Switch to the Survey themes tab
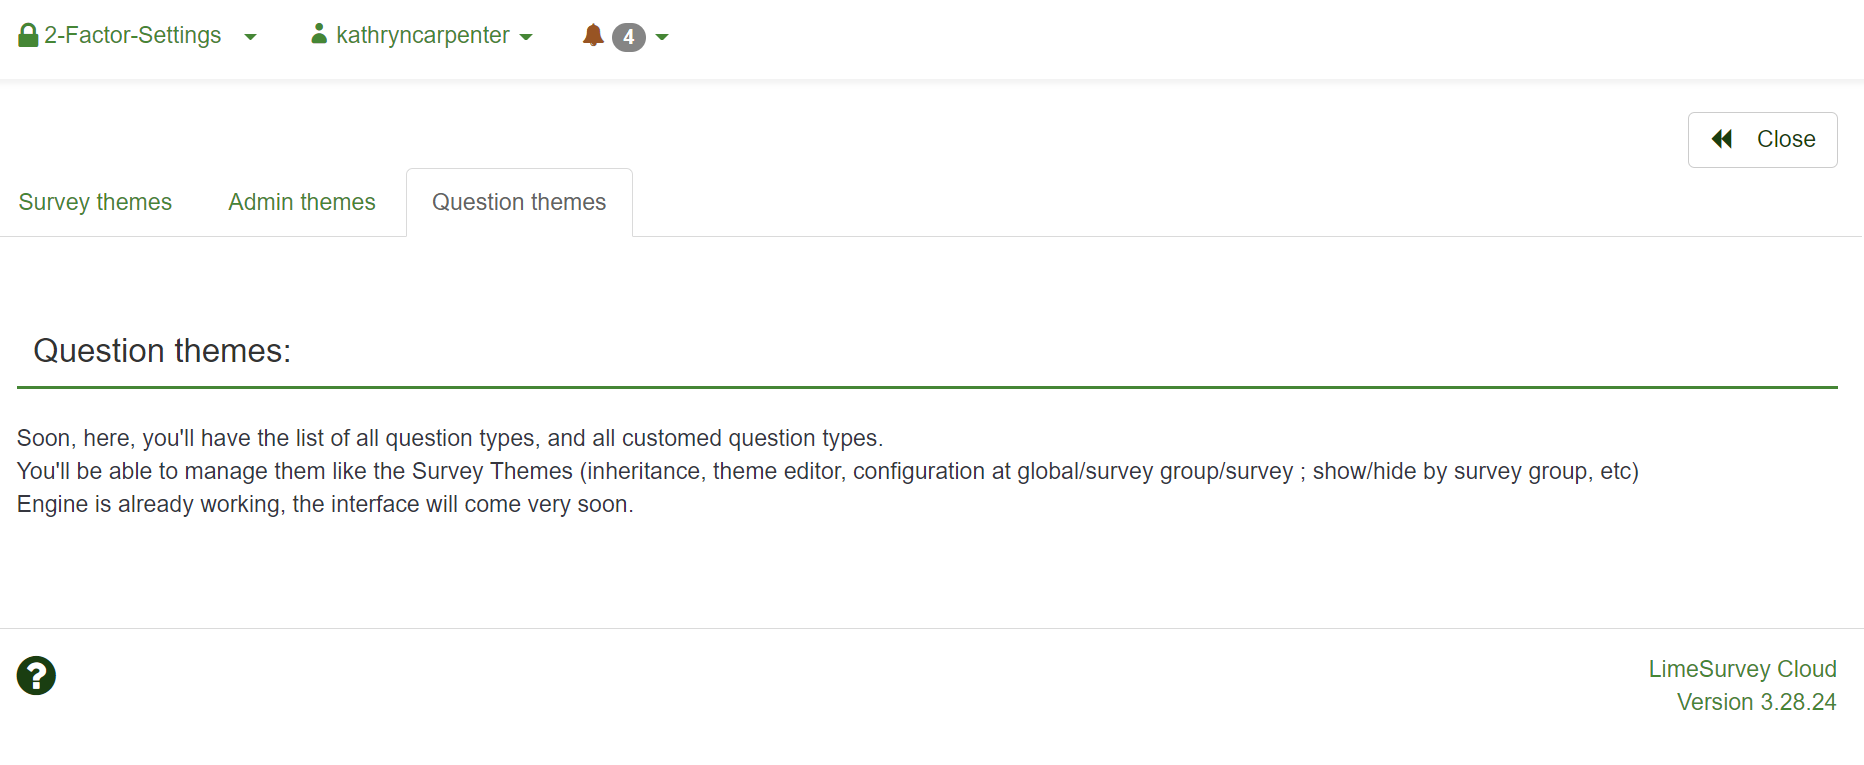Image resolution: width=1864 pixels, height=765 pixels. [x=95, y=202]
